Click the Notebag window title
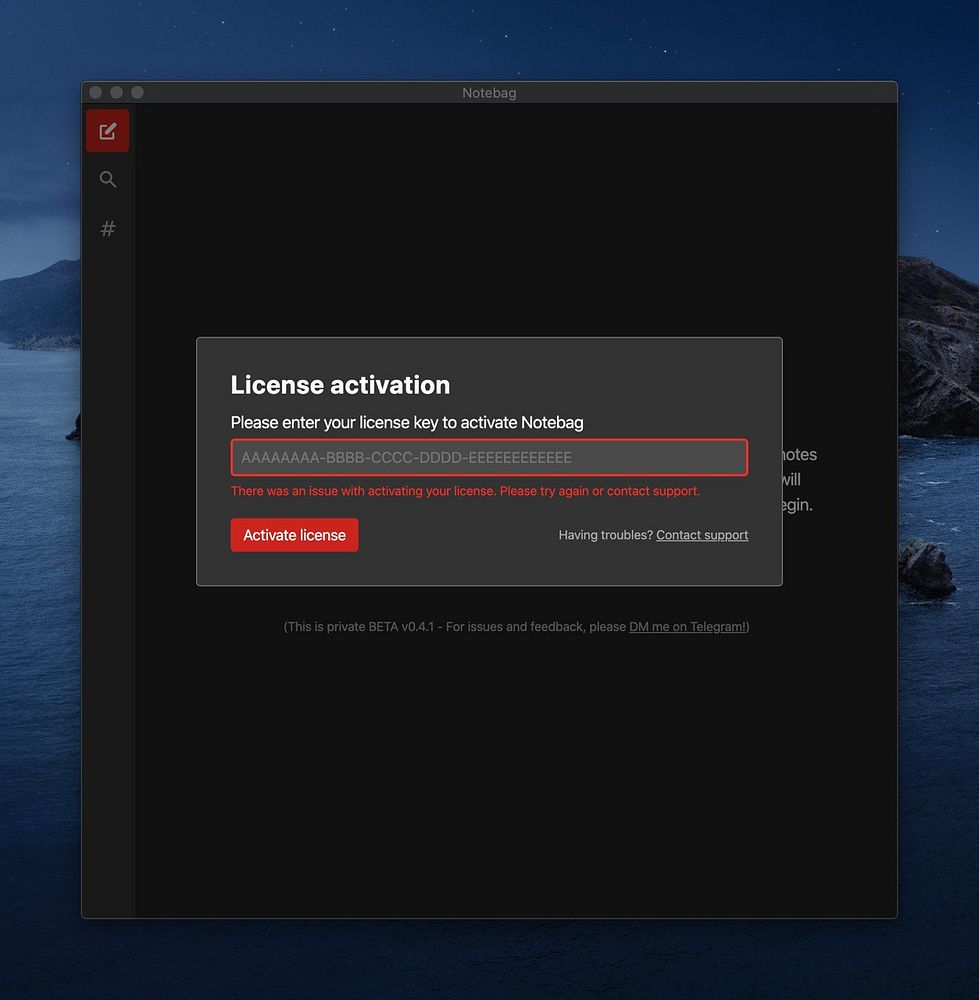The width and height of the screenshot is (979, 1000). pyautogui.click(x=489, y=93)
